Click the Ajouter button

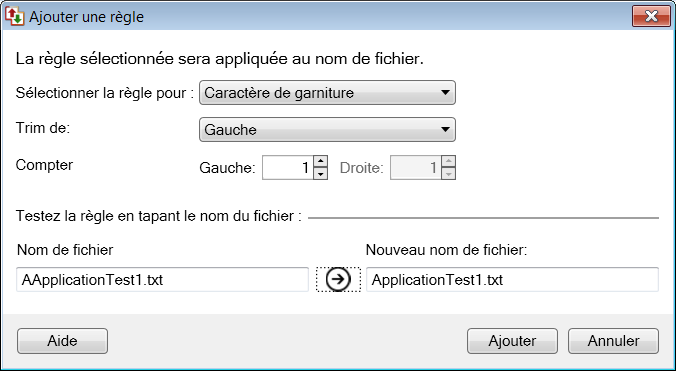point(512,341)
